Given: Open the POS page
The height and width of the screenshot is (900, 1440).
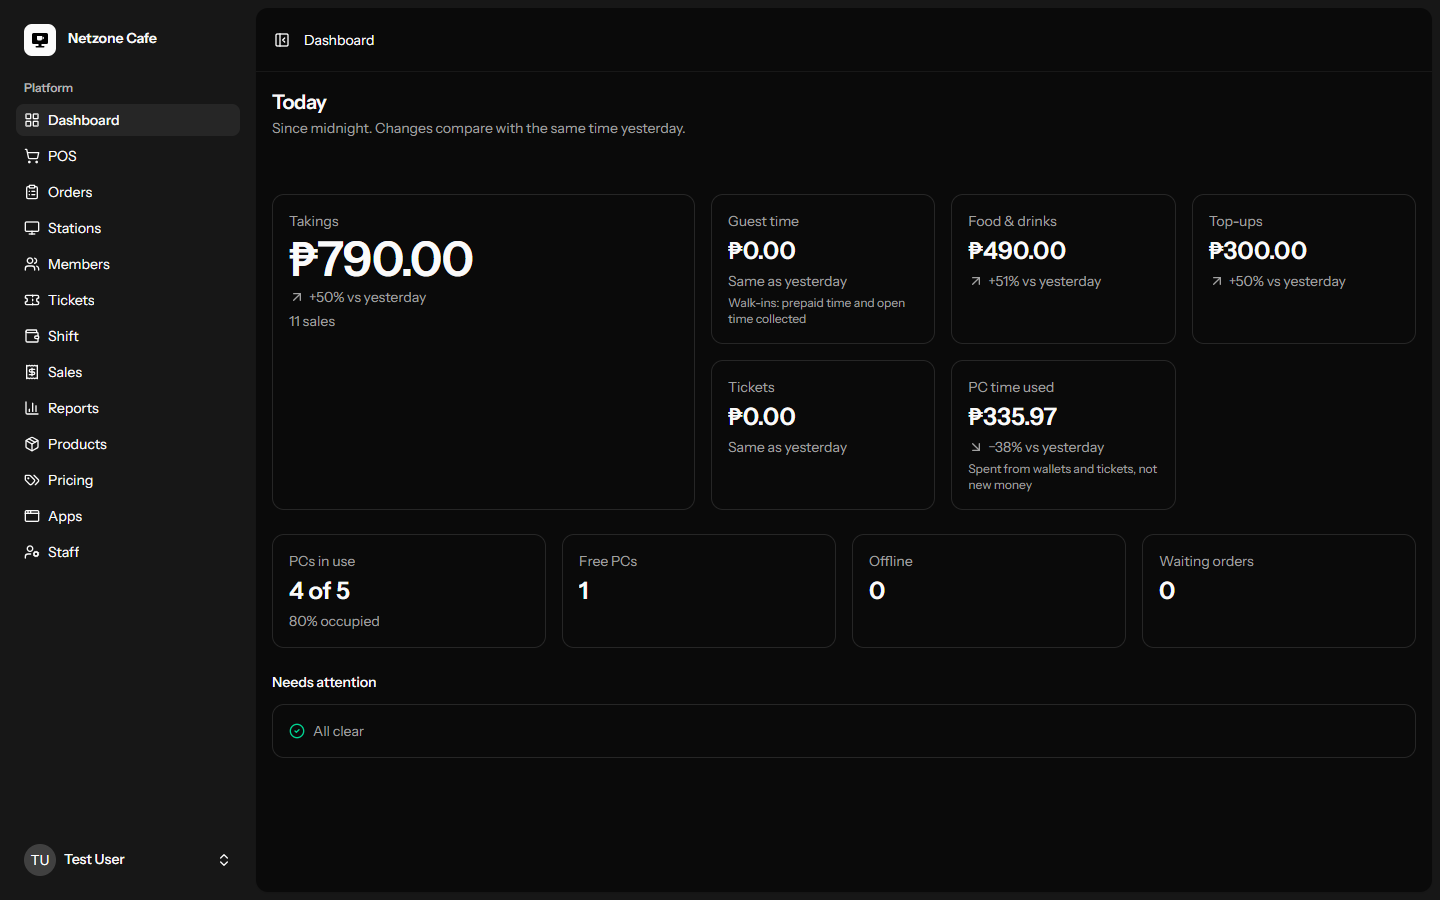Looking at the screenshot, I should pos(128,156).
